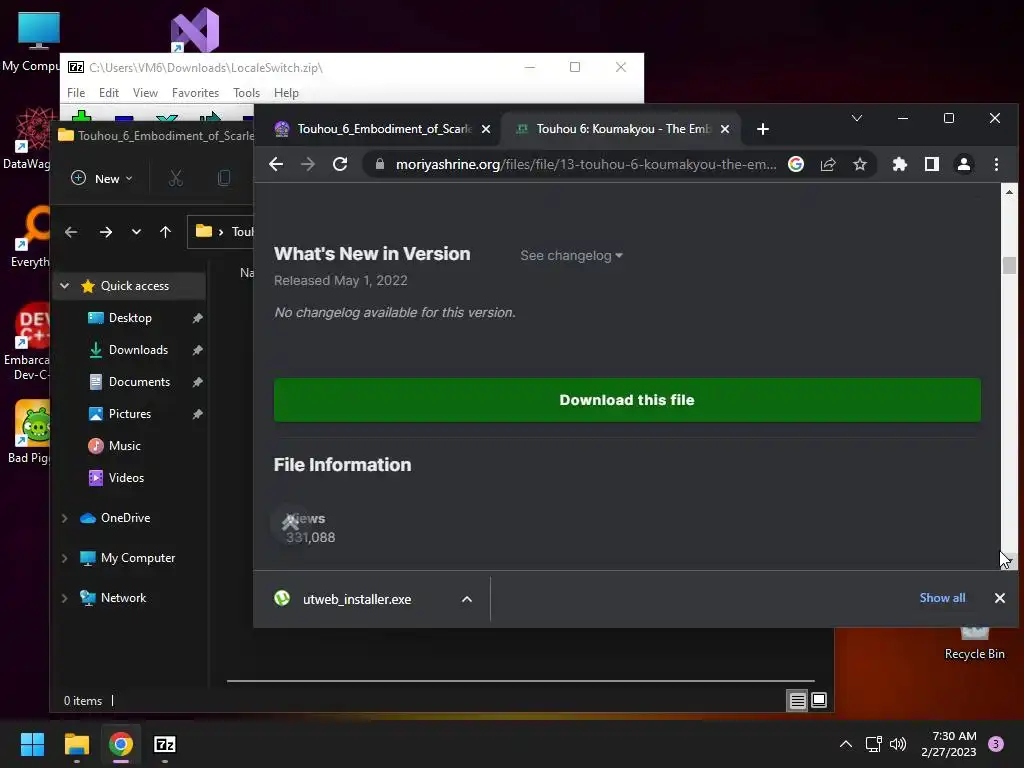Open Chrome extensions puzzle icon

click(900, 164)
